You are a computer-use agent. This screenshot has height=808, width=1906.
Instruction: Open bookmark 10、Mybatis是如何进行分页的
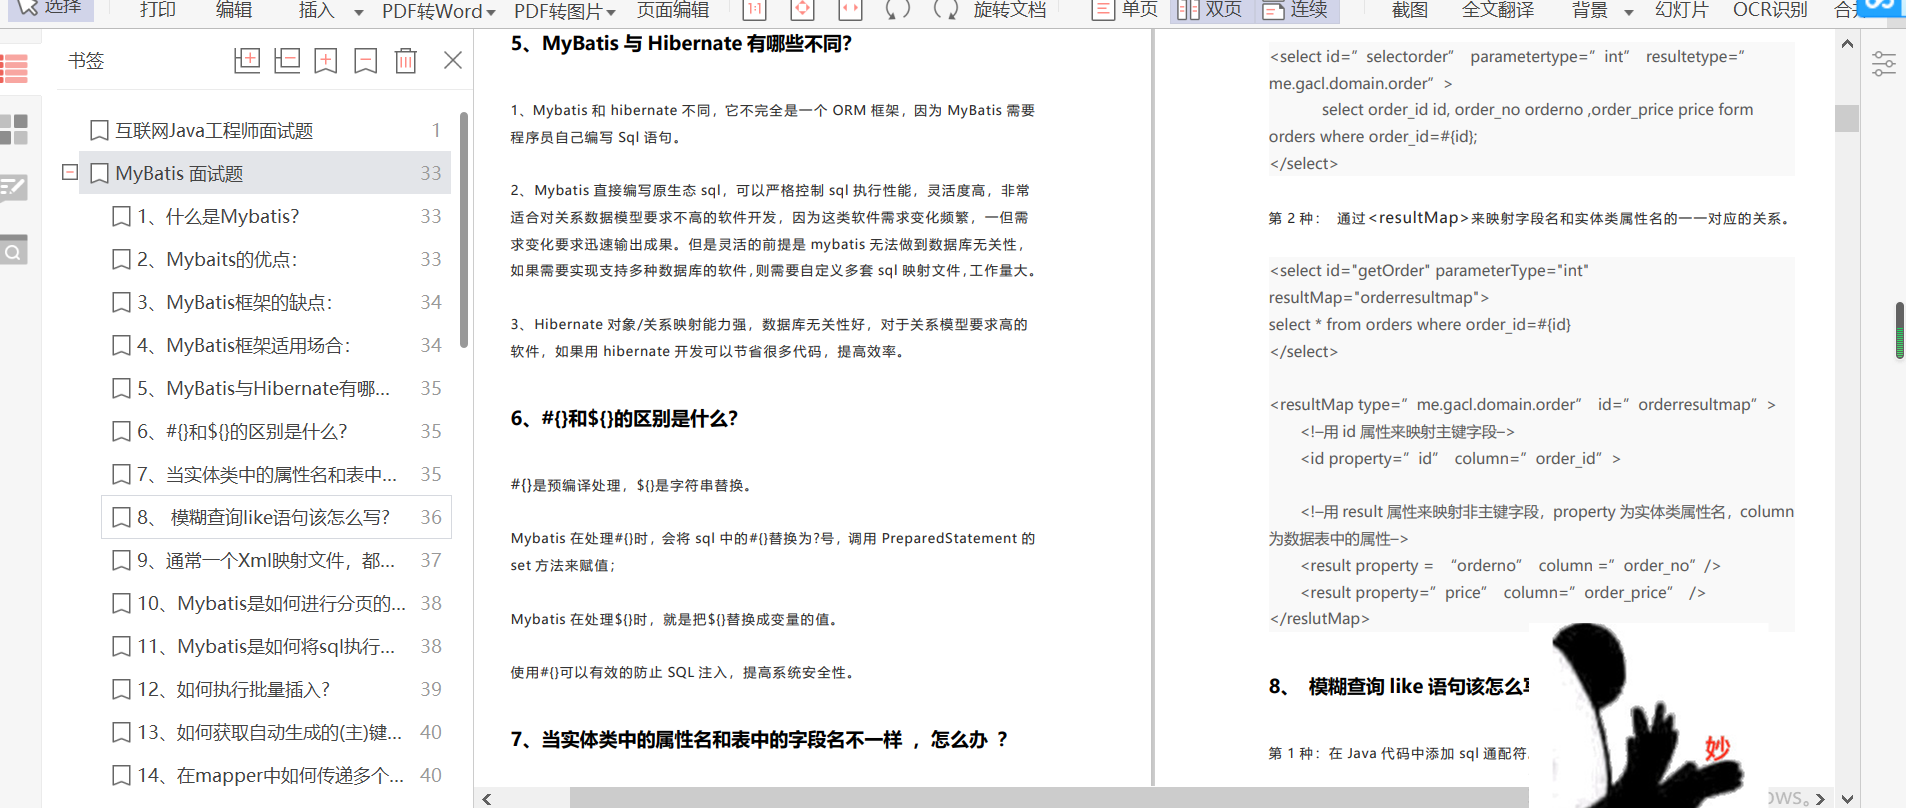tap(276, 603)
